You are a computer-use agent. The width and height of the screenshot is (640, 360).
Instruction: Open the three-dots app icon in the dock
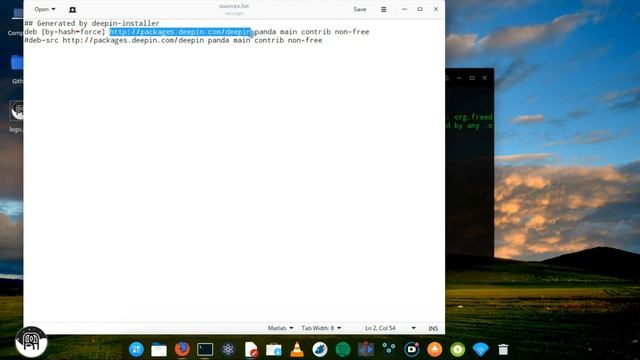[x=389, y=349]
